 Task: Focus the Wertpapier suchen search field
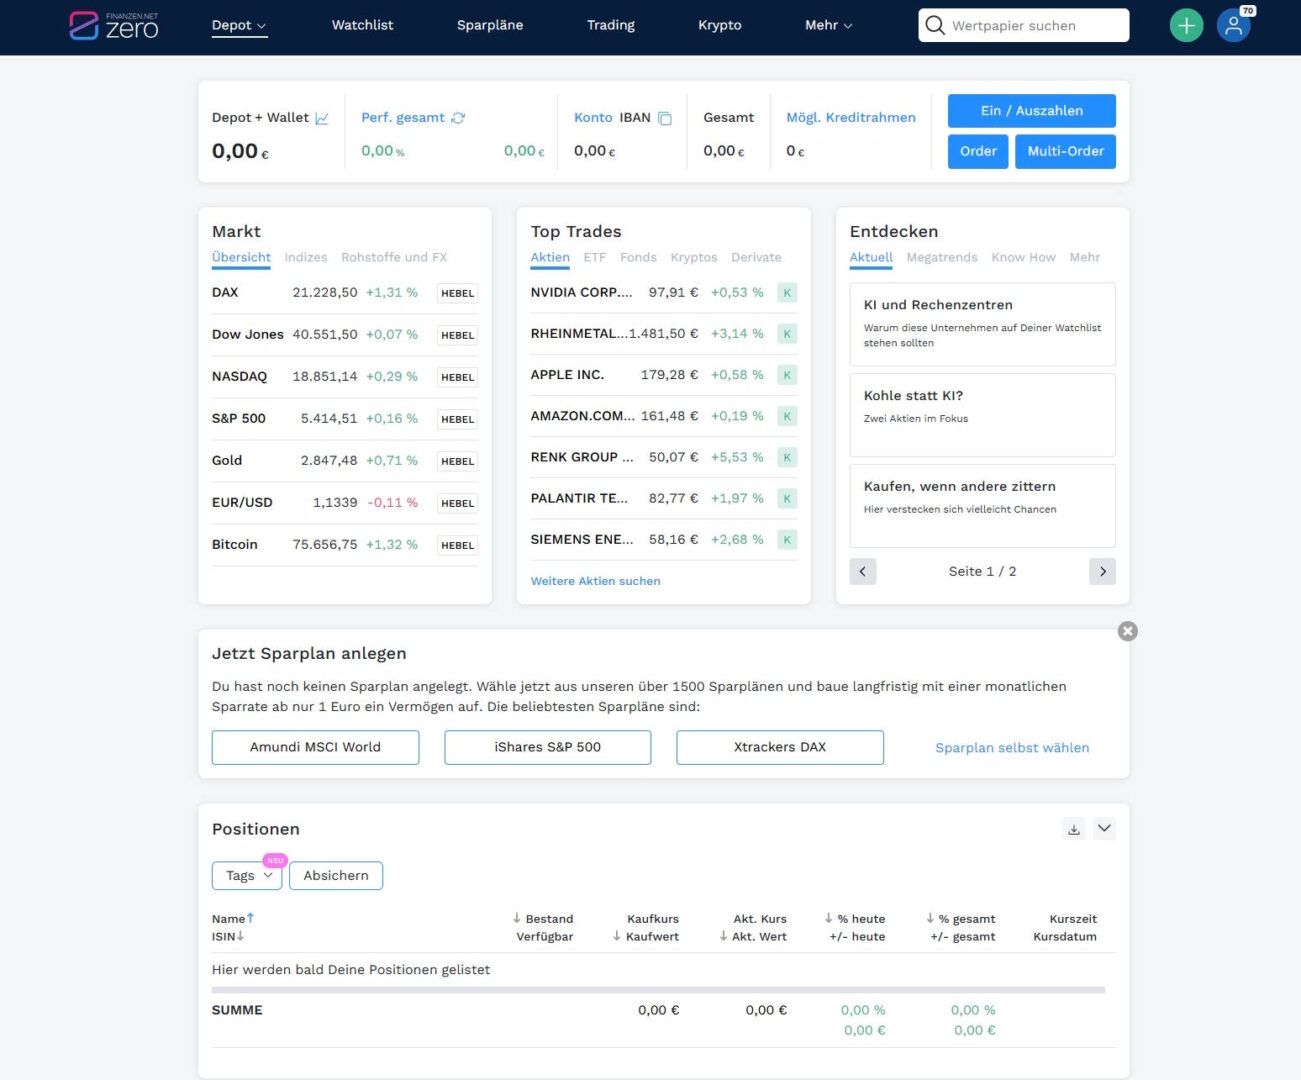pyautogui.click(x=1024, y=26)
